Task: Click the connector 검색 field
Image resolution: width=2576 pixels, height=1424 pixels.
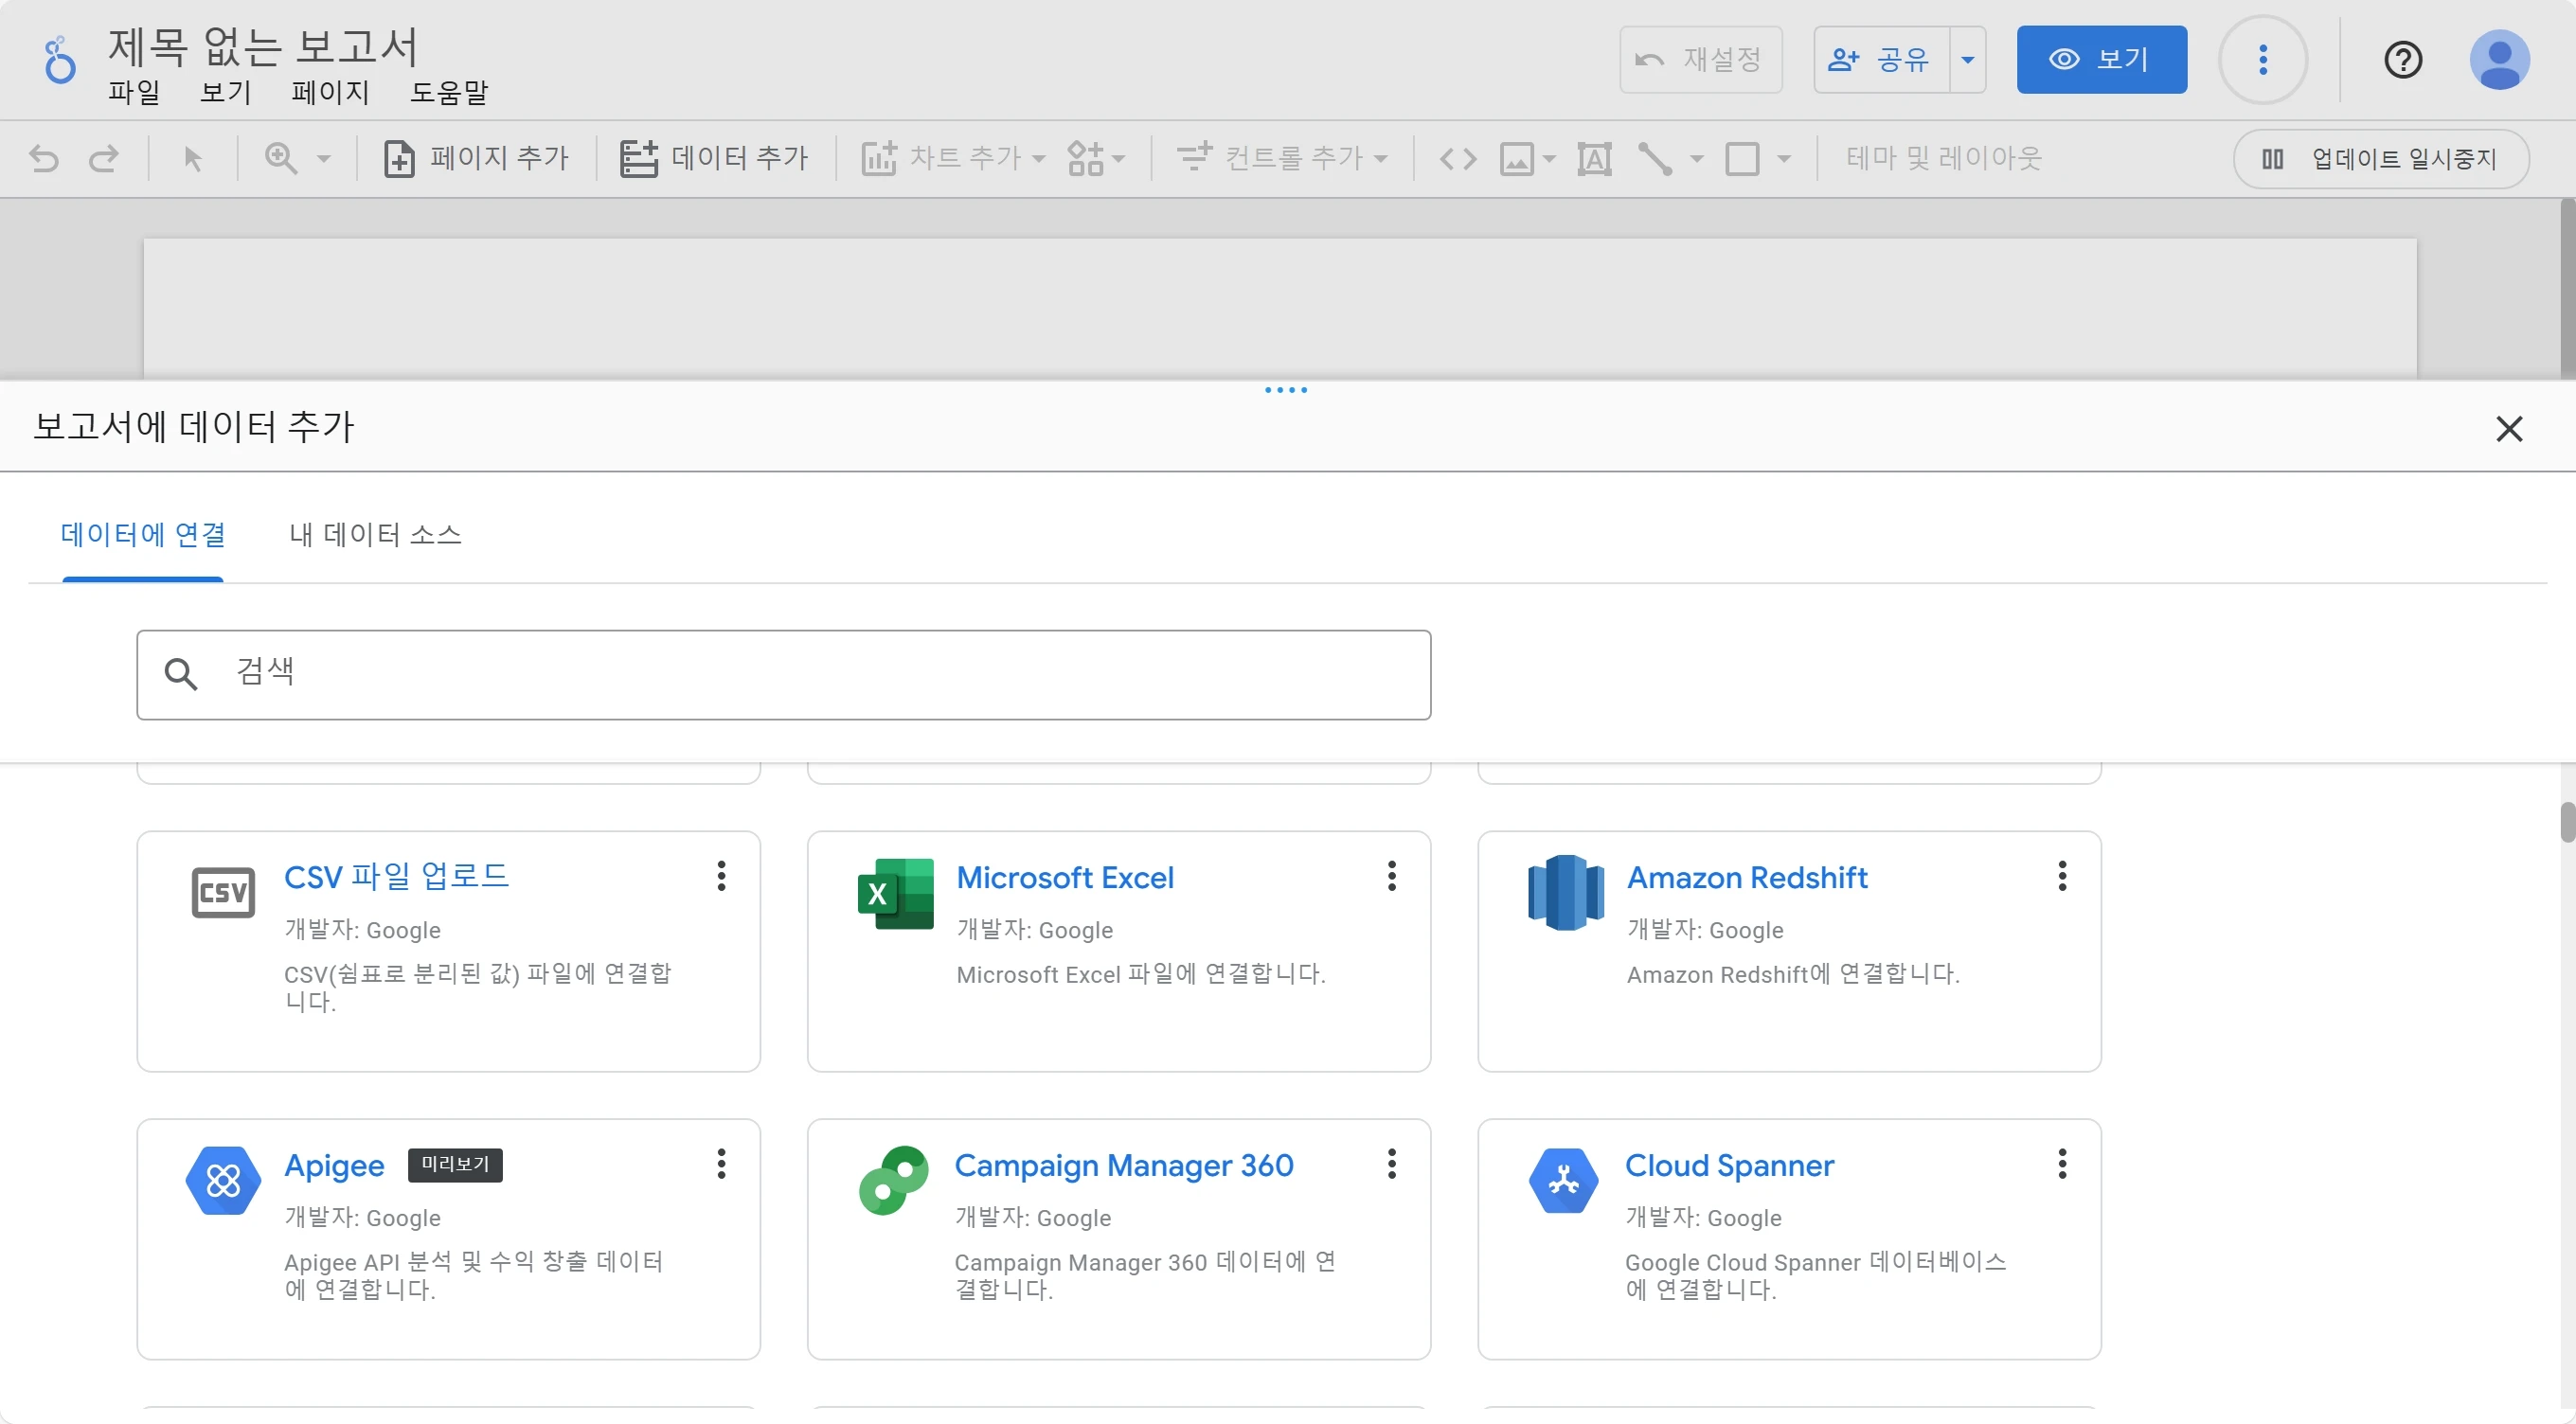Action: click(x=783, y=674)
